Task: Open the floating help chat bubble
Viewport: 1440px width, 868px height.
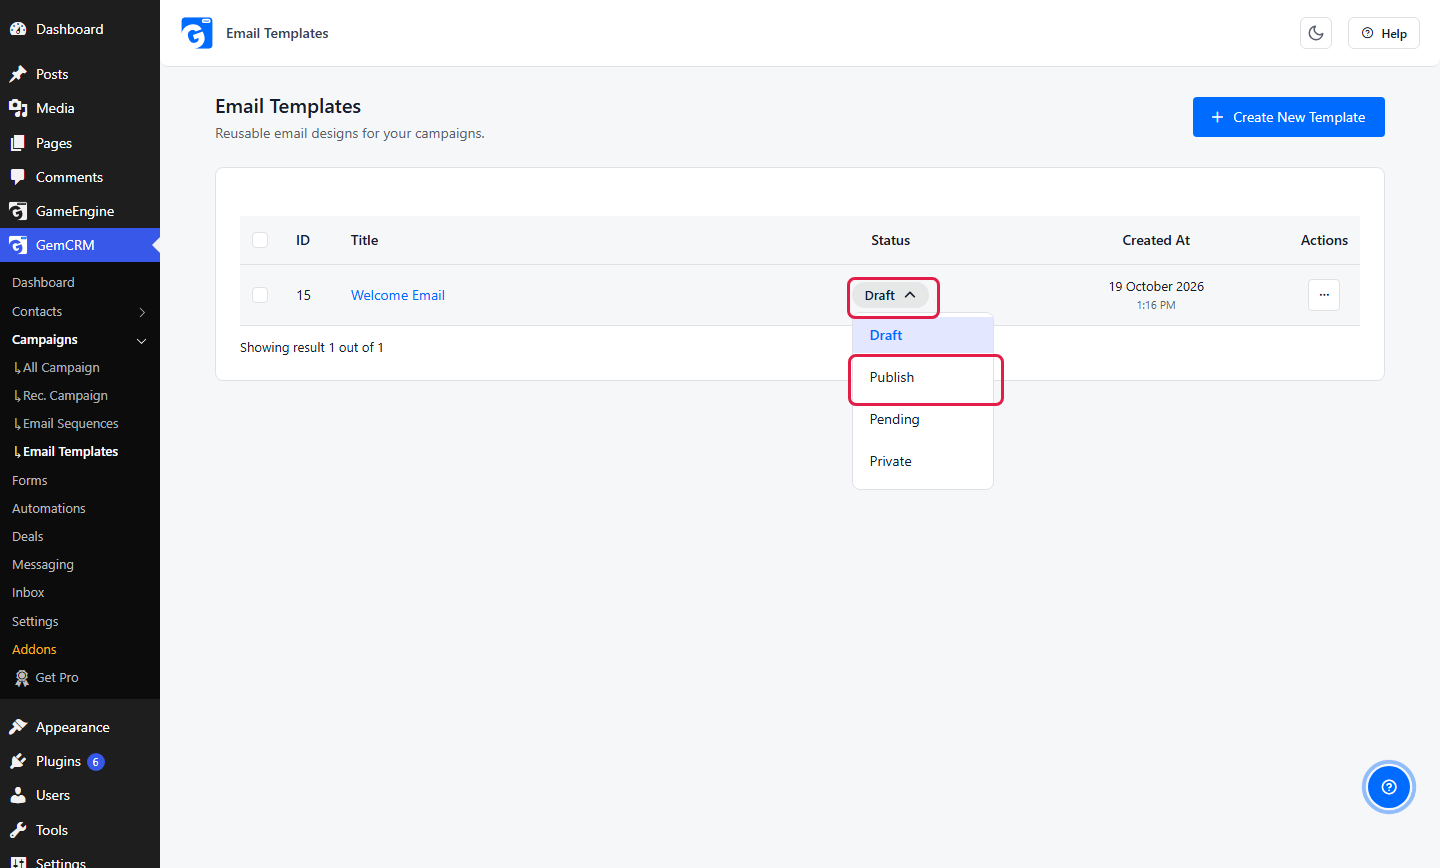Action: (x=1388, y=787)
